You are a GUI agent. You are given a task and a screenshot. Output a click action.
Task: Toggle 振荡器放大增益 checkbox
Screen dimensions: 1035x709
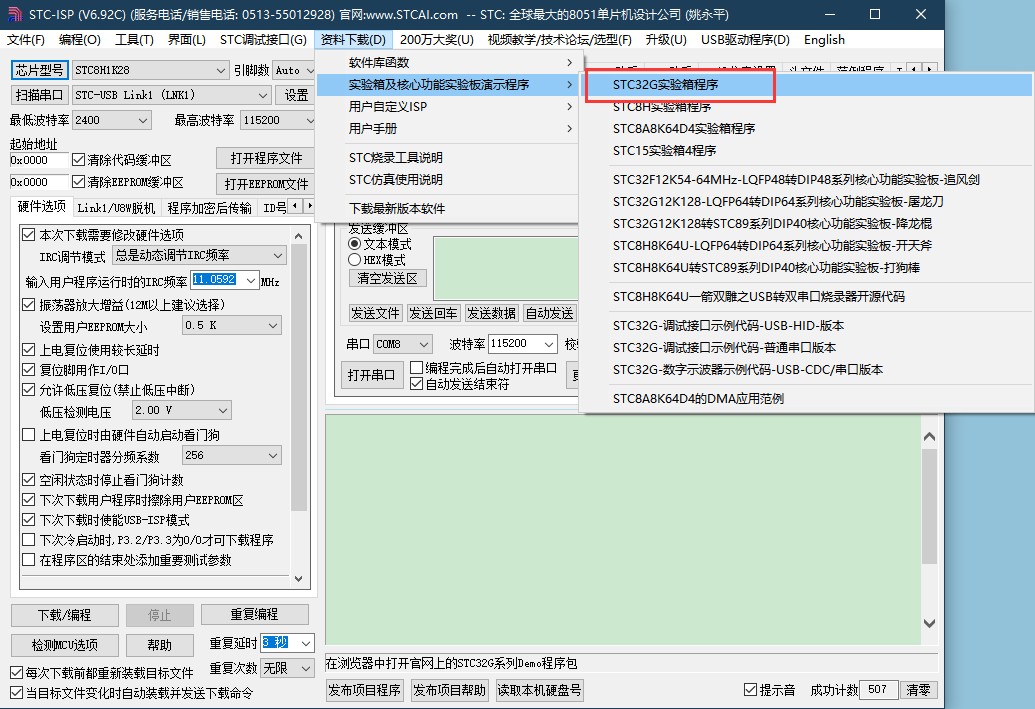(x=28, y=304)
